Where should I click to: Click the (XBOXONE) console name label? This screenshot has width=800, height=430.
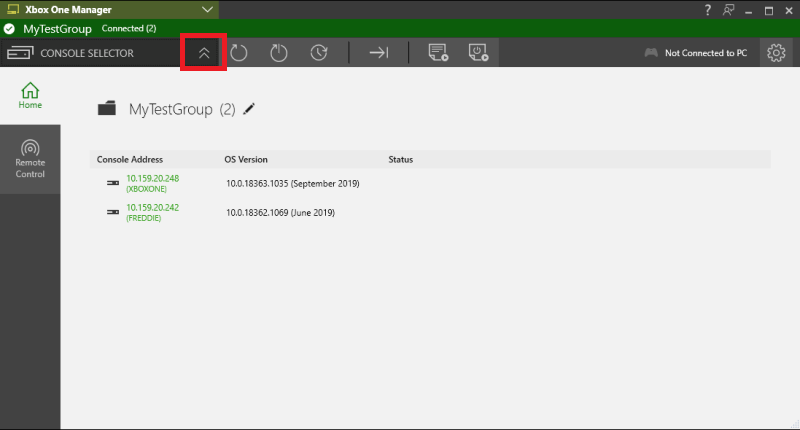146,189
